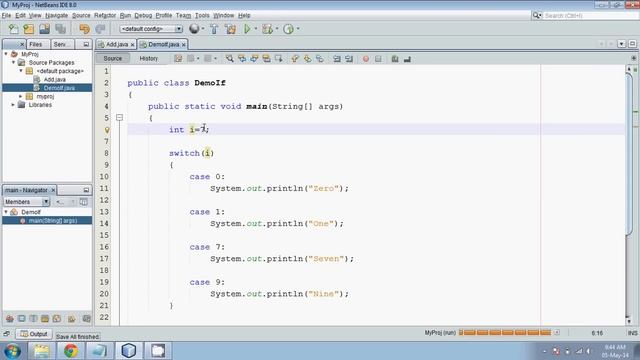Click the Find Next Occurrence icon
The width and height of the screenshot is (640, 360).
click(254, 59)
